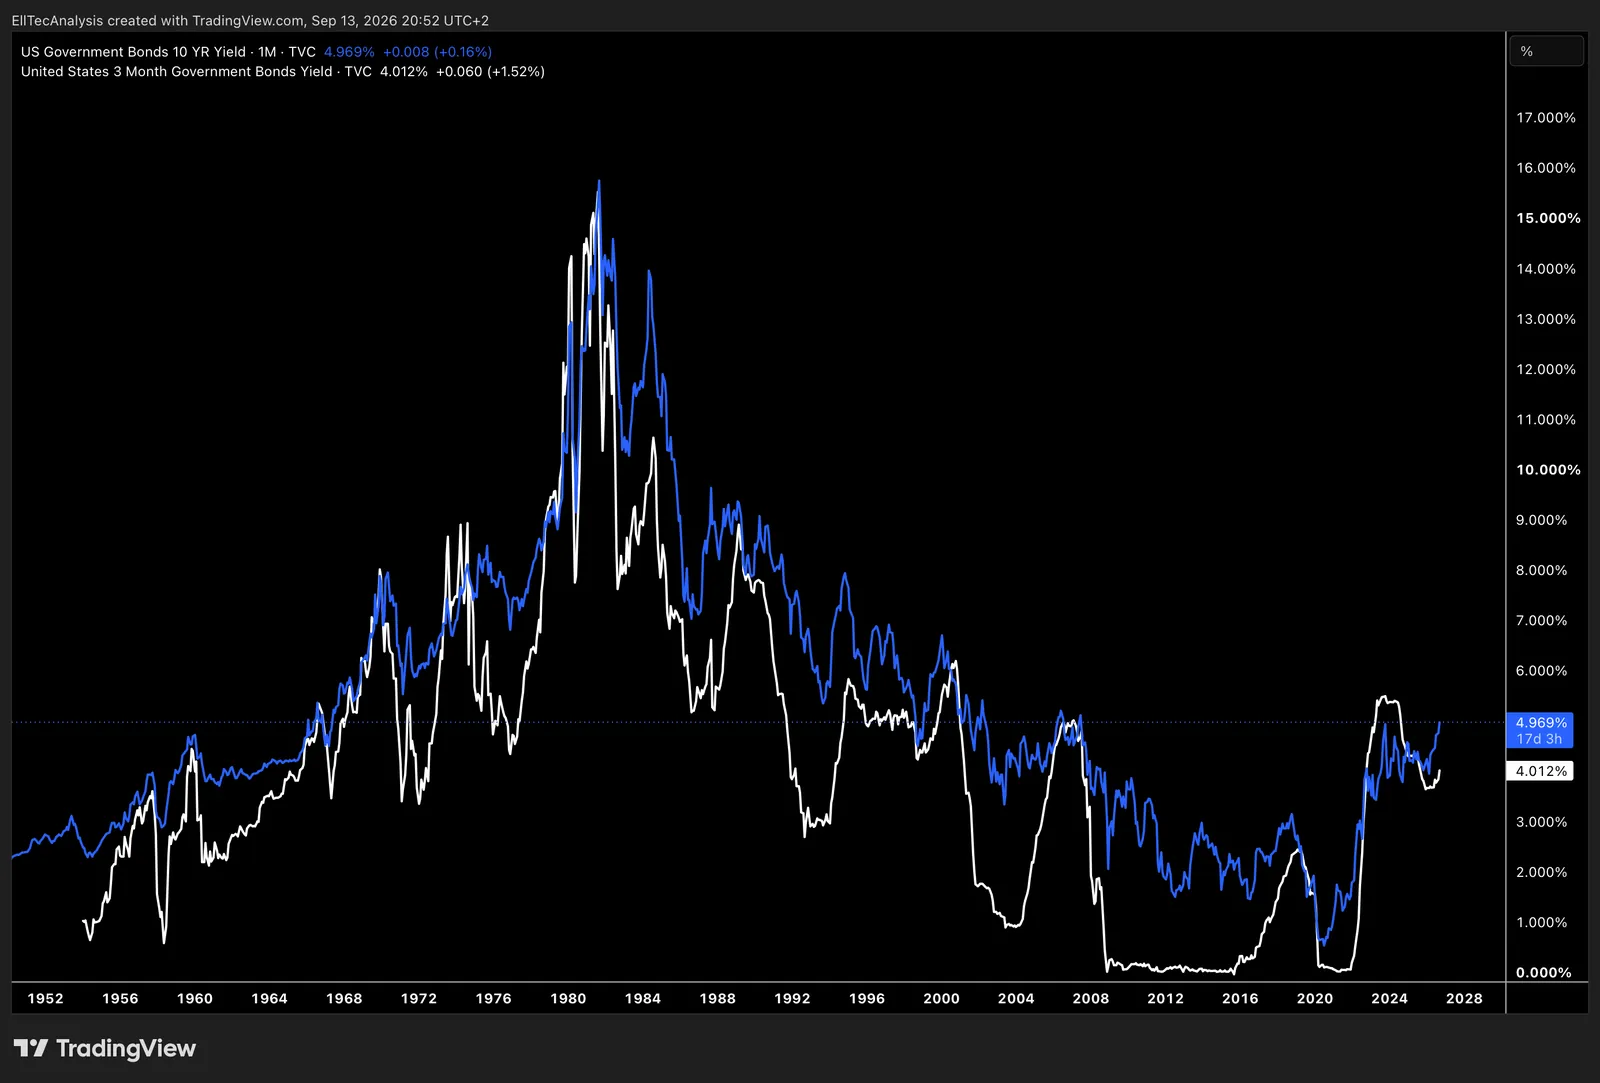The image size is (1600, 1083).
Task: Click the 10.000% price scale label
Action: point(1548,470)
